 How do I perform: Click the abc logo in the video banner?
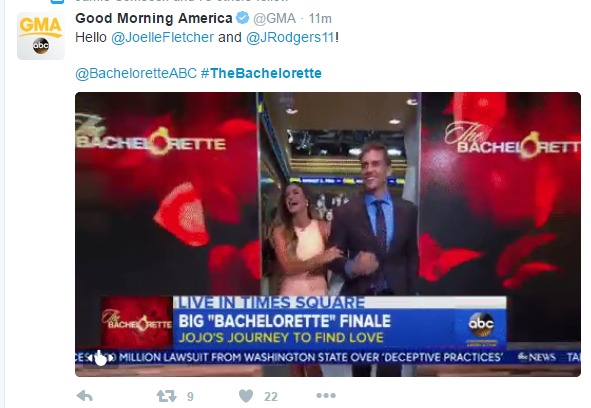(481, 324)
